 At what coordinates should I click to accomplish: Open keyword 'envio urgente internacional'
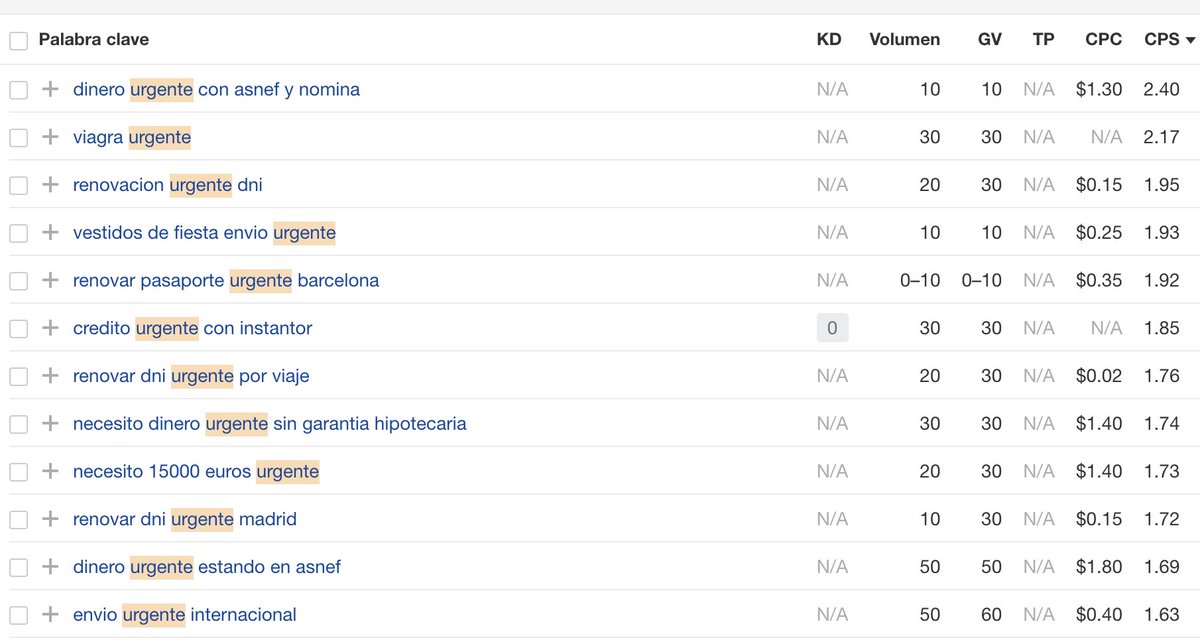pos(185,615)
